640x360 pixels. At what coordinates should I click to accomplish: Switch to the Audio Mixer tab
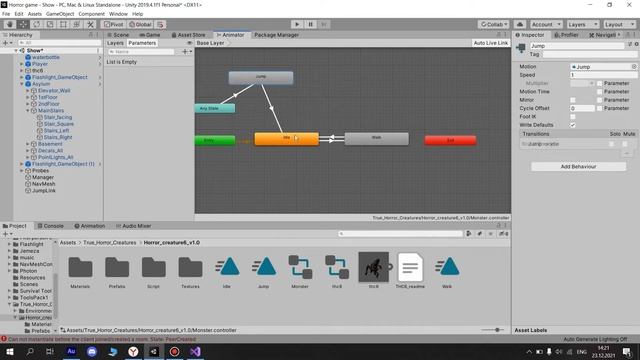click(x=133, y=226)
